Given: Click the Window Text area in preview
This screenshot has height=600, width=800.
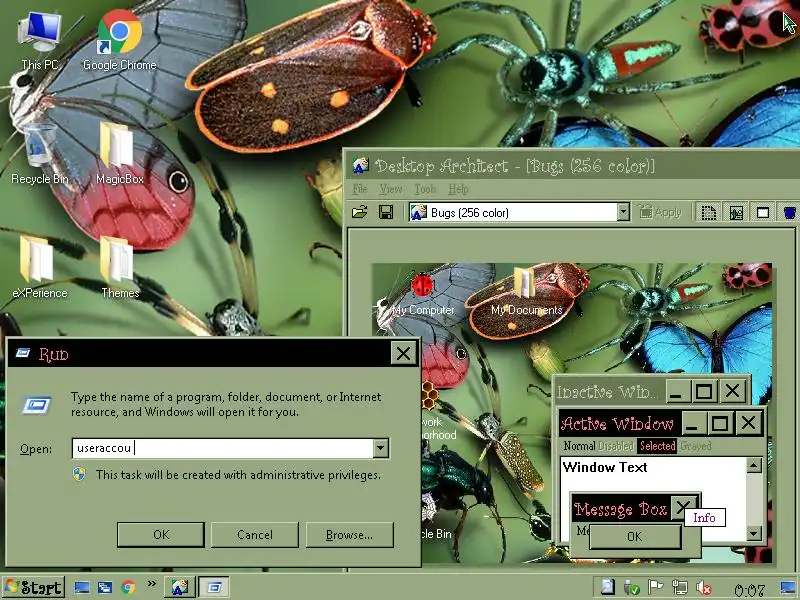Looking at the screenshot, I should tap(605, 467).
